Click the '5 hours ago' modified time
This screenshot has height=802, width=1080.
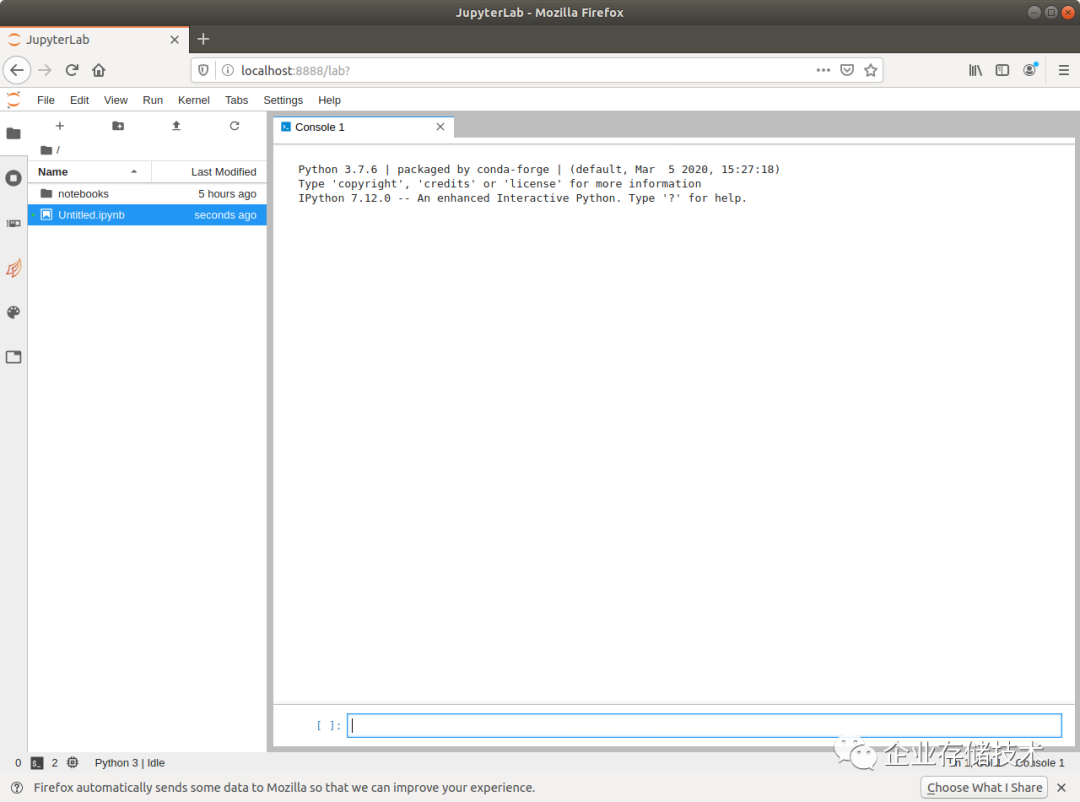point(227,194)
